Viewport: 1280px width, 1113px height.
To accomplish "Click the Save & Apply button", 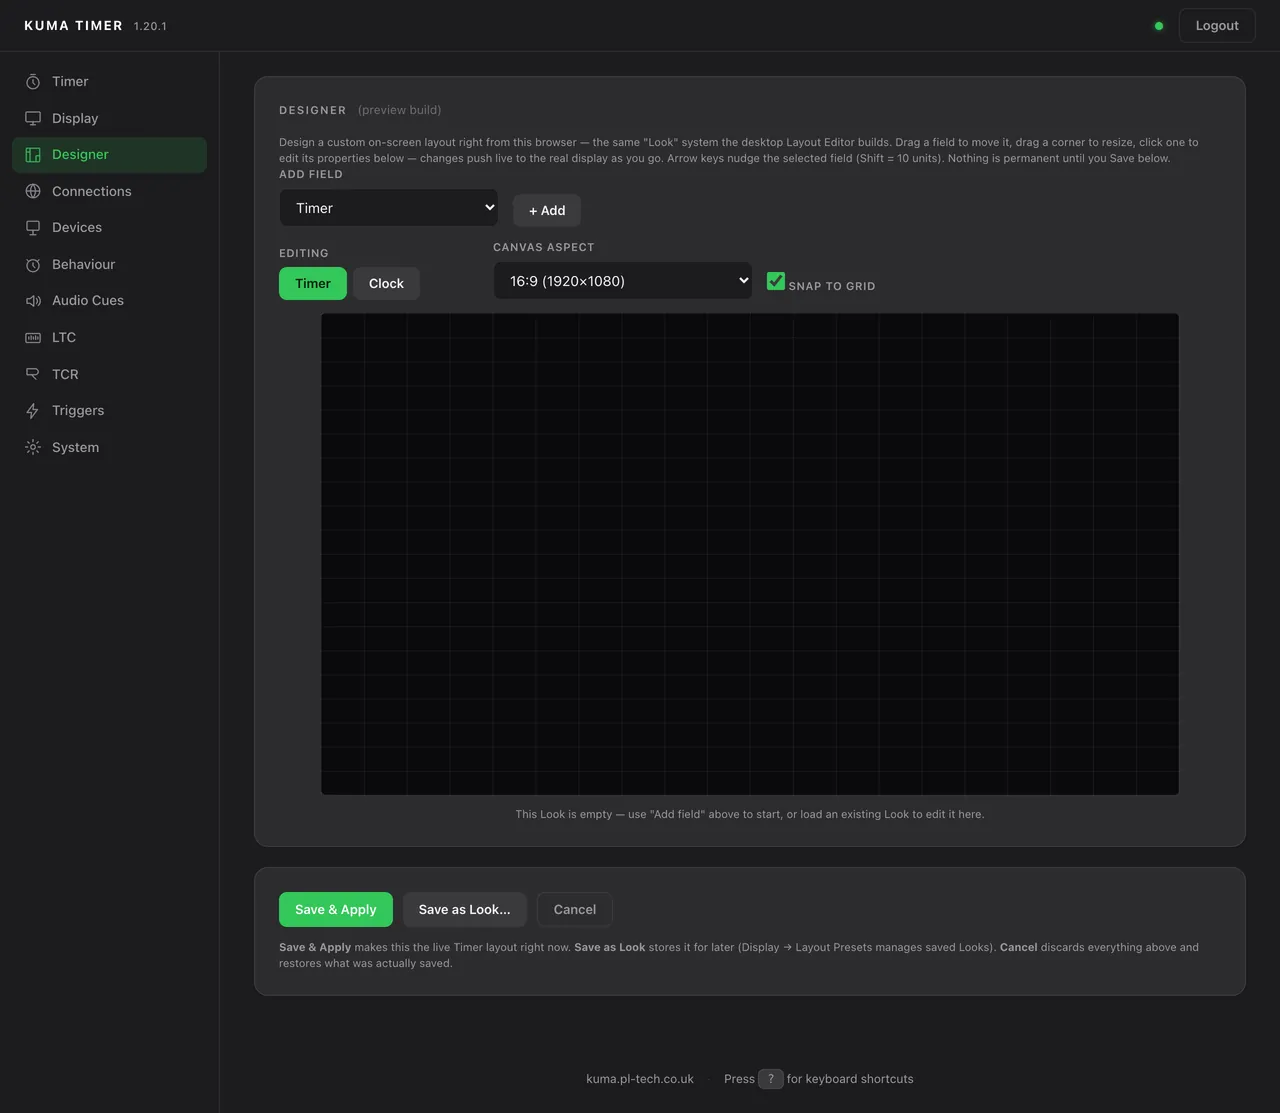I will click(336, 909).
